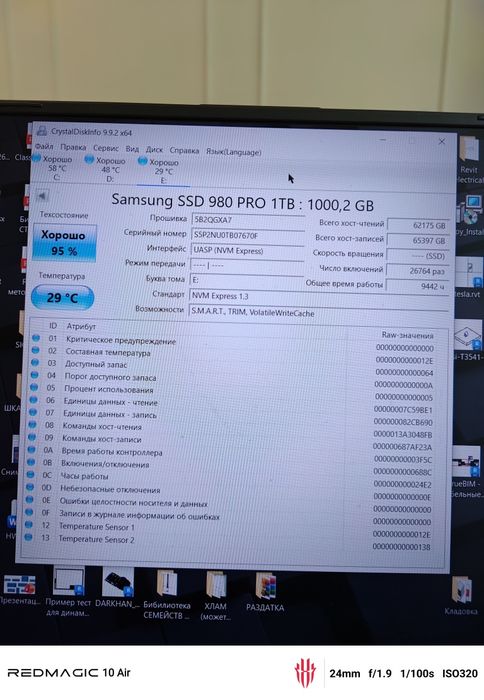Click status icon for Критическое предупреждение row
484x700 pixels.
pyautogui.click(x=36, y=338)
